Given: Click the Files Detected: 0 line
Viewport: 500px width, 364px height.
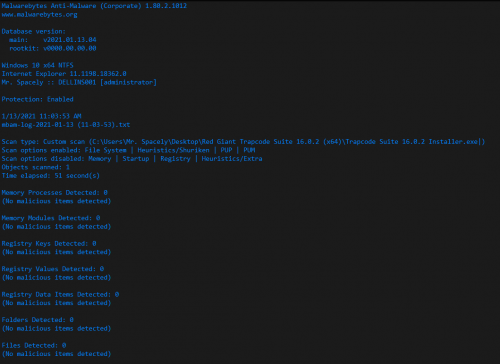Looking at the screenshot, I should (x=34, y=345).
